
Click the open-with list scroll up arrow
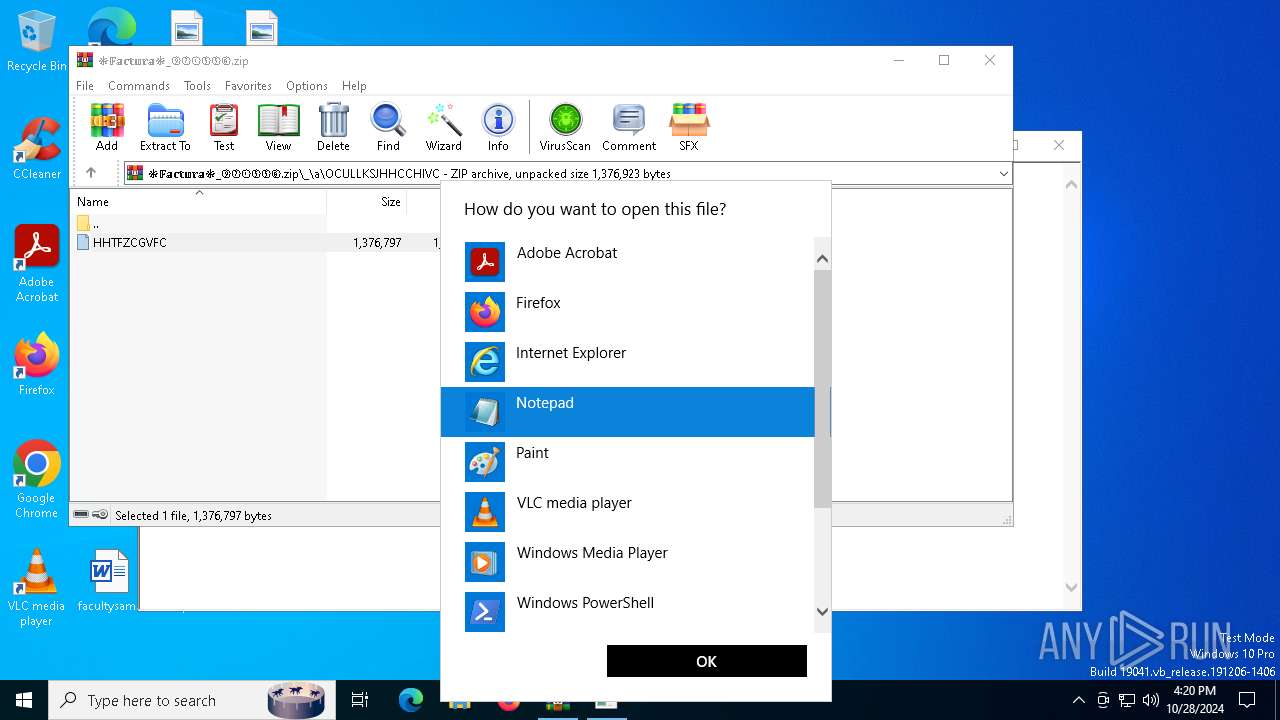tap(823, 259)
